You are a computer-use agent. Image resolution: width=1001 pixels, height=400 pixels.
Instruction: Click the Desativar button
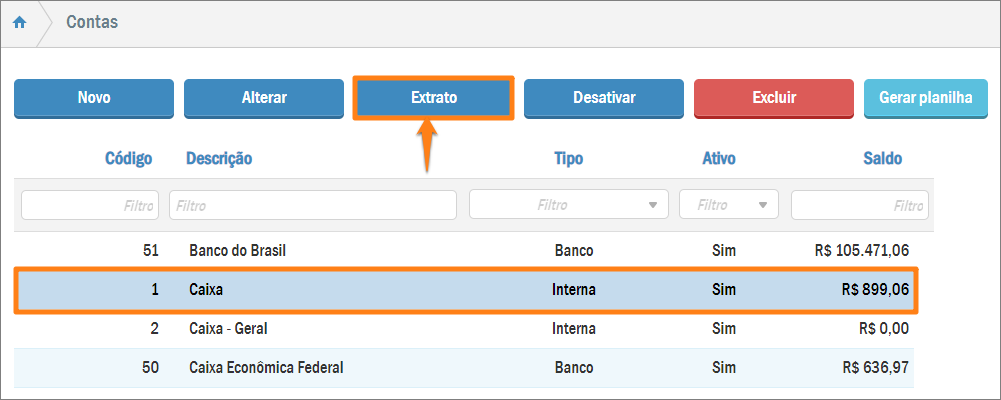pos(604,98)
